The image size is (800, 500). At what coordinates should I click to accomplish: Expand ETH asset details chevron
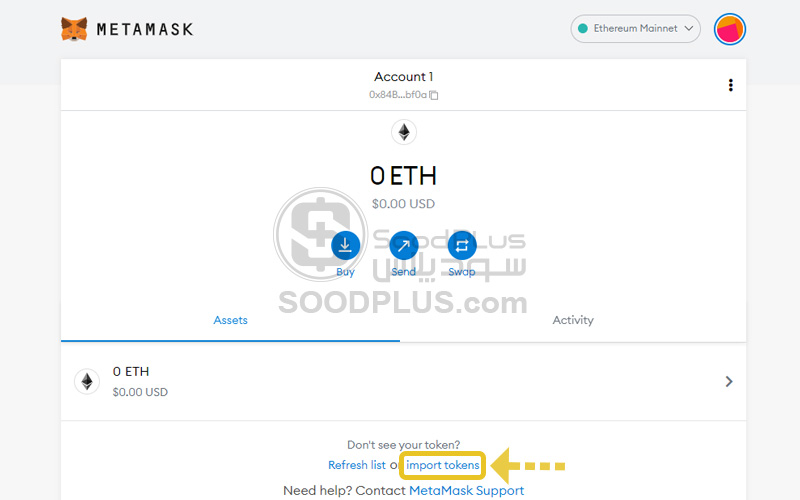point(729,381)
